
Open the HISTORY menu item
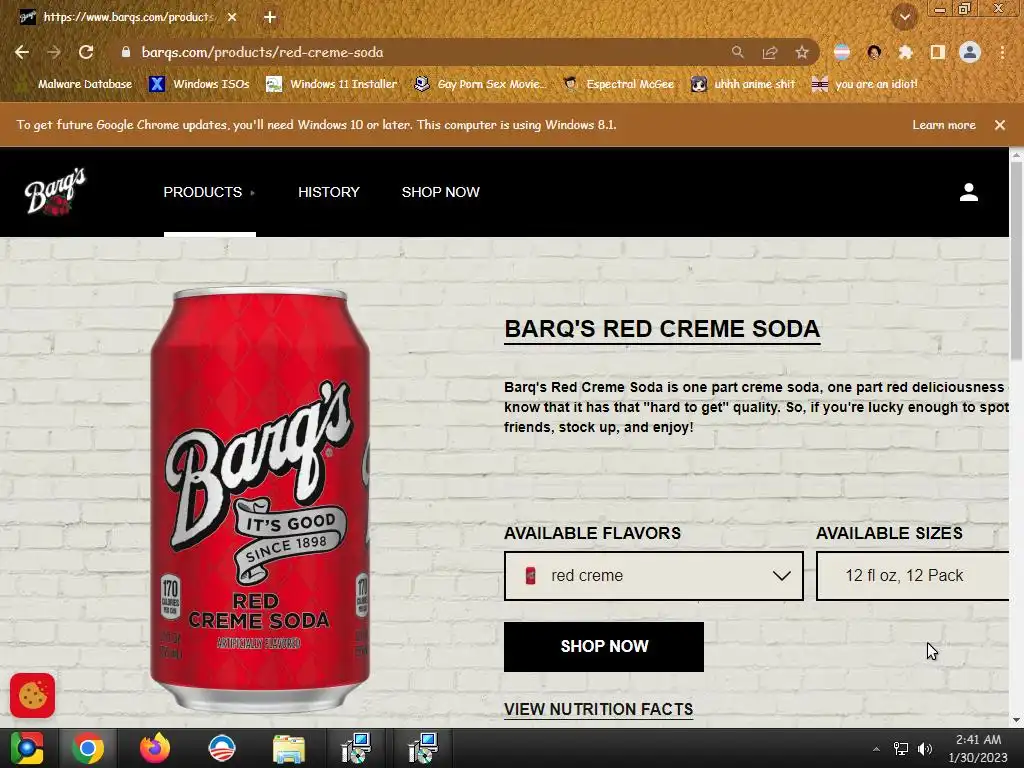328,192
